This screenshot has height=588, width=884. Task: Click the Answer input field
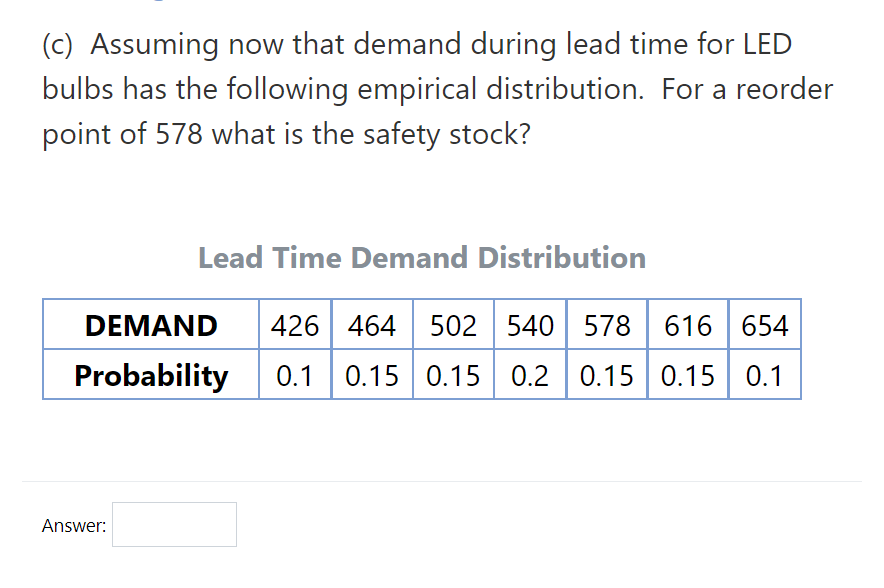click(174, 524)
